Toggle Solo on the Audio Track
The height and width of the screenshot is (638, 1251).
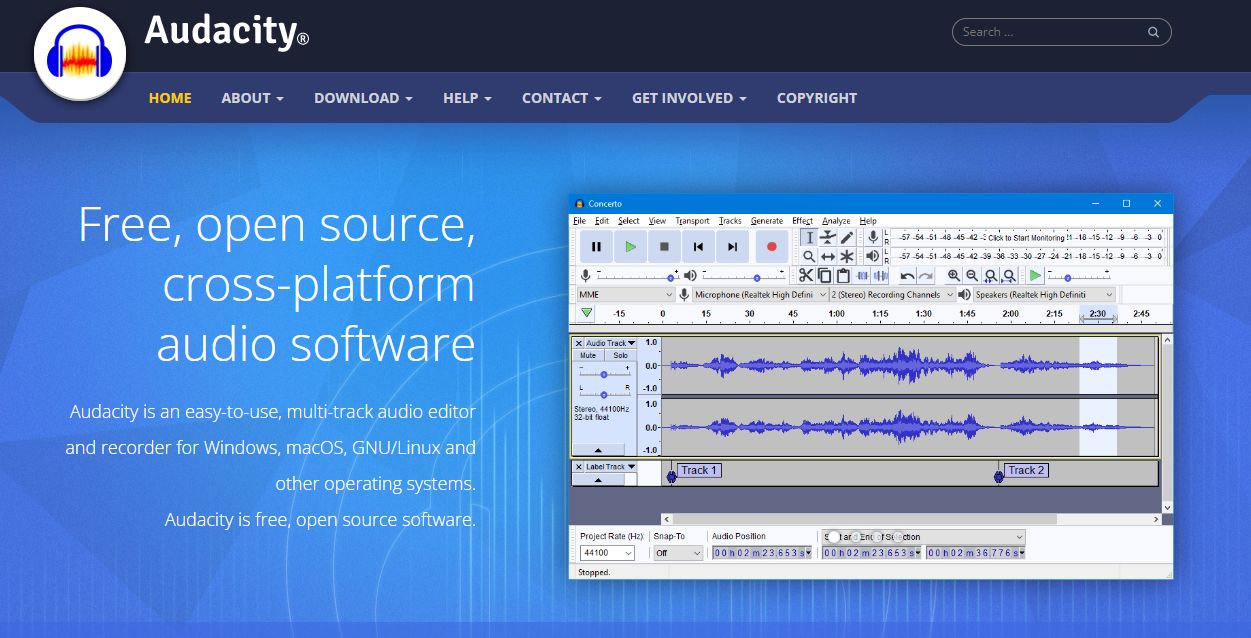(621, 356)
